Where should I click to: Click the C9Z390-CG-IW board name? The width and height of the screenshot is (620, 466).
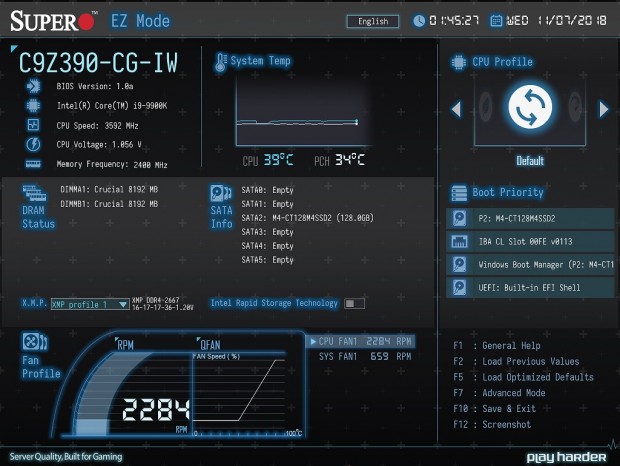click(98, 63)
